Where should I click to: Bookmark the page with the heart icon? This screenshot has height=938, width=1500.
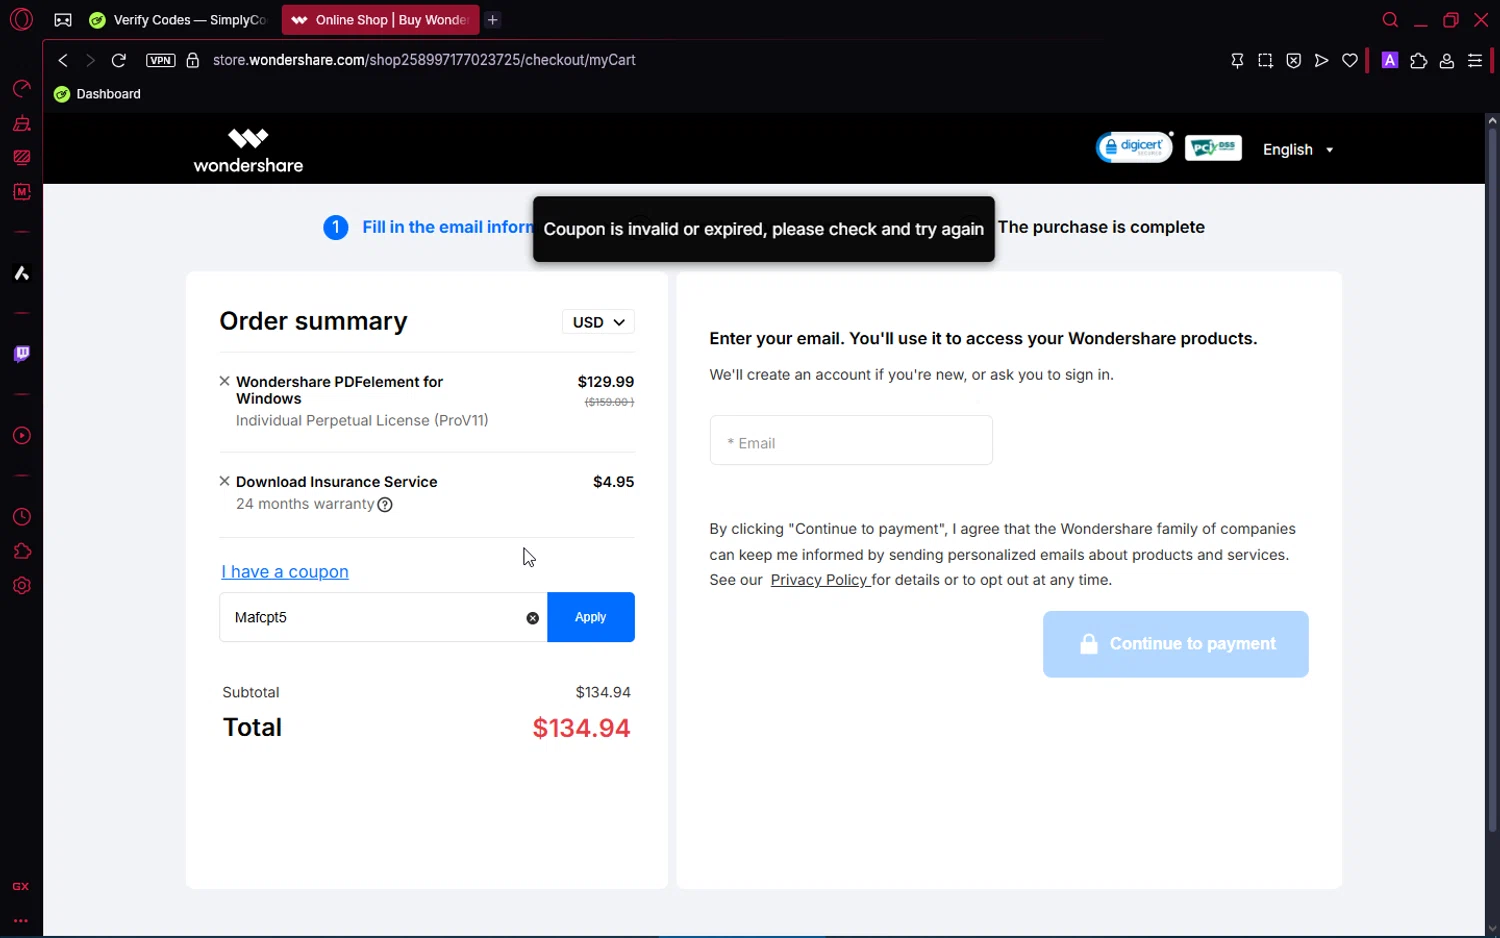pyautogui.click(x=1350, y=61)
